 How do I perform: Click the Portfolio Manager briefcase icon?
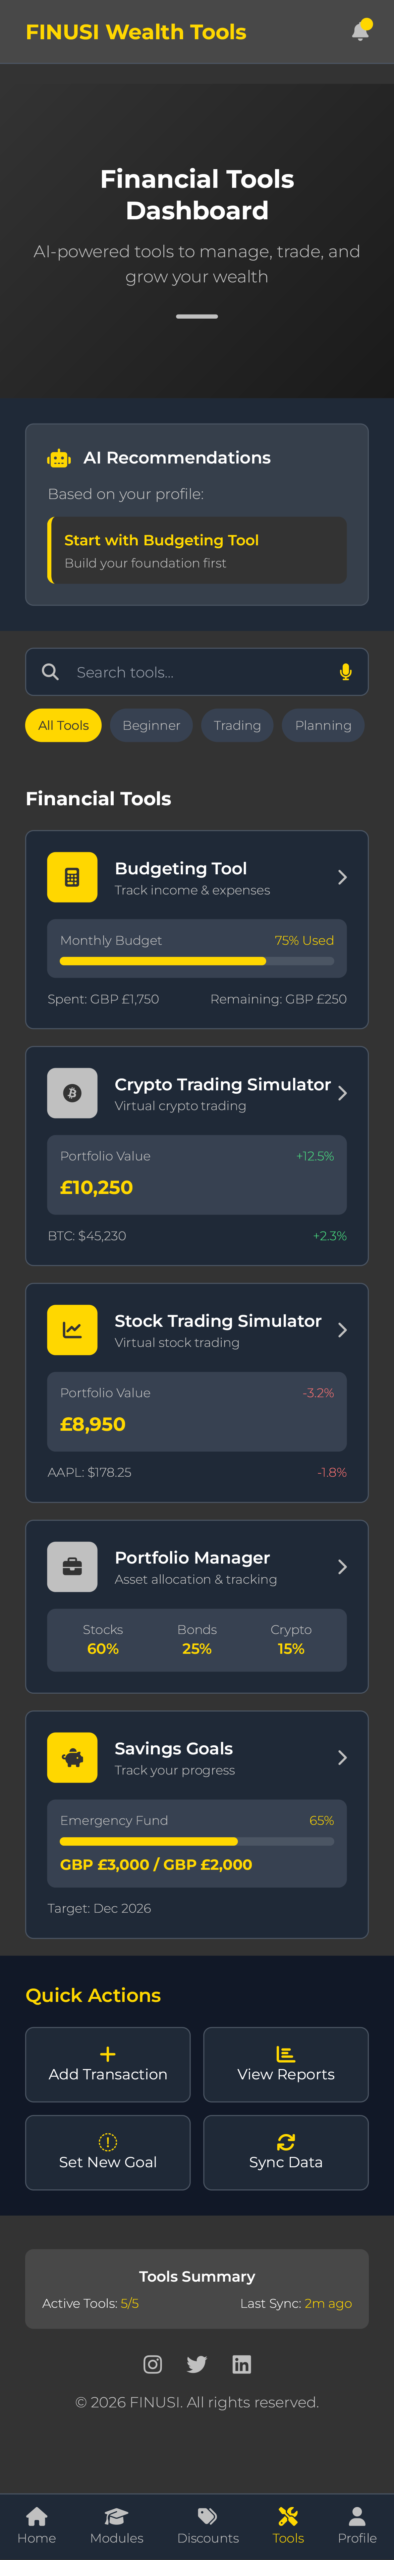pos(72,1567)
